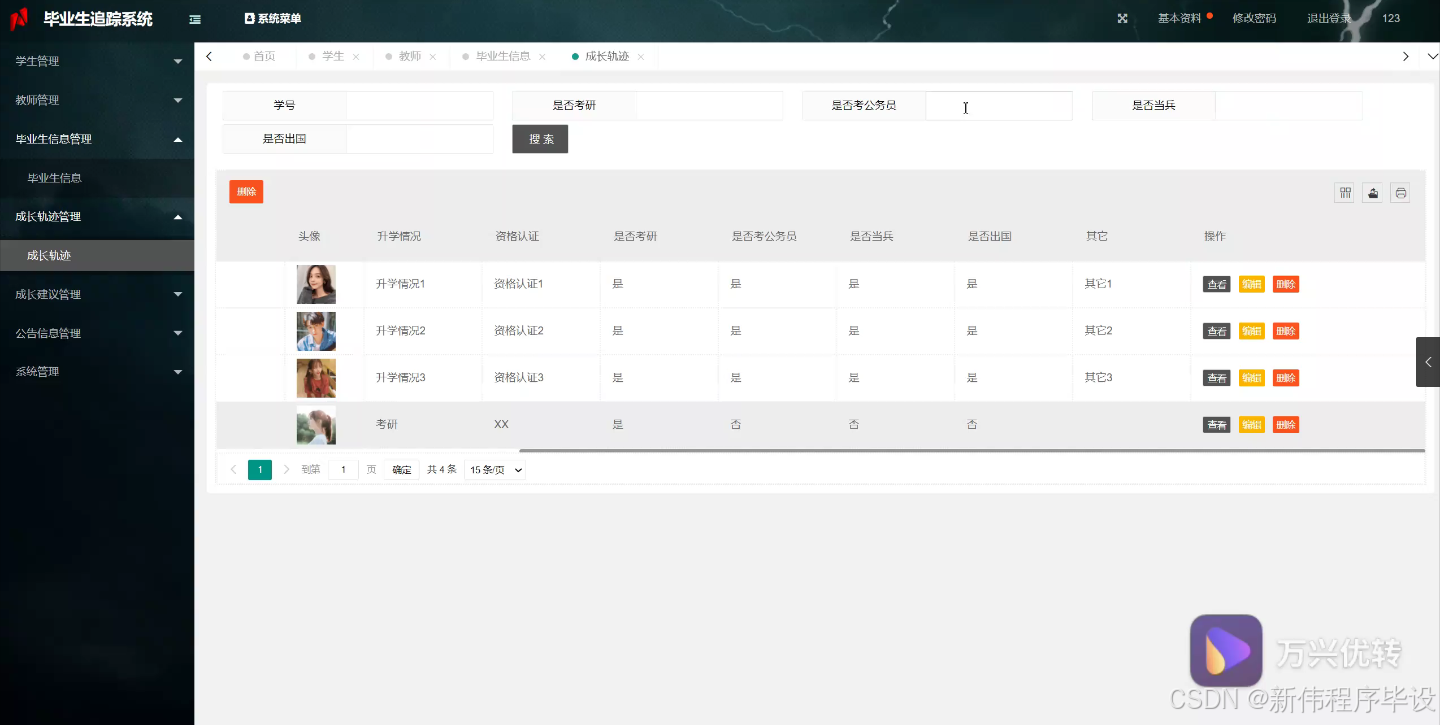Click the 学号 search input field
Image resolution: width=1440 pixels, height=725 pixels.
[x=420, y=106]
